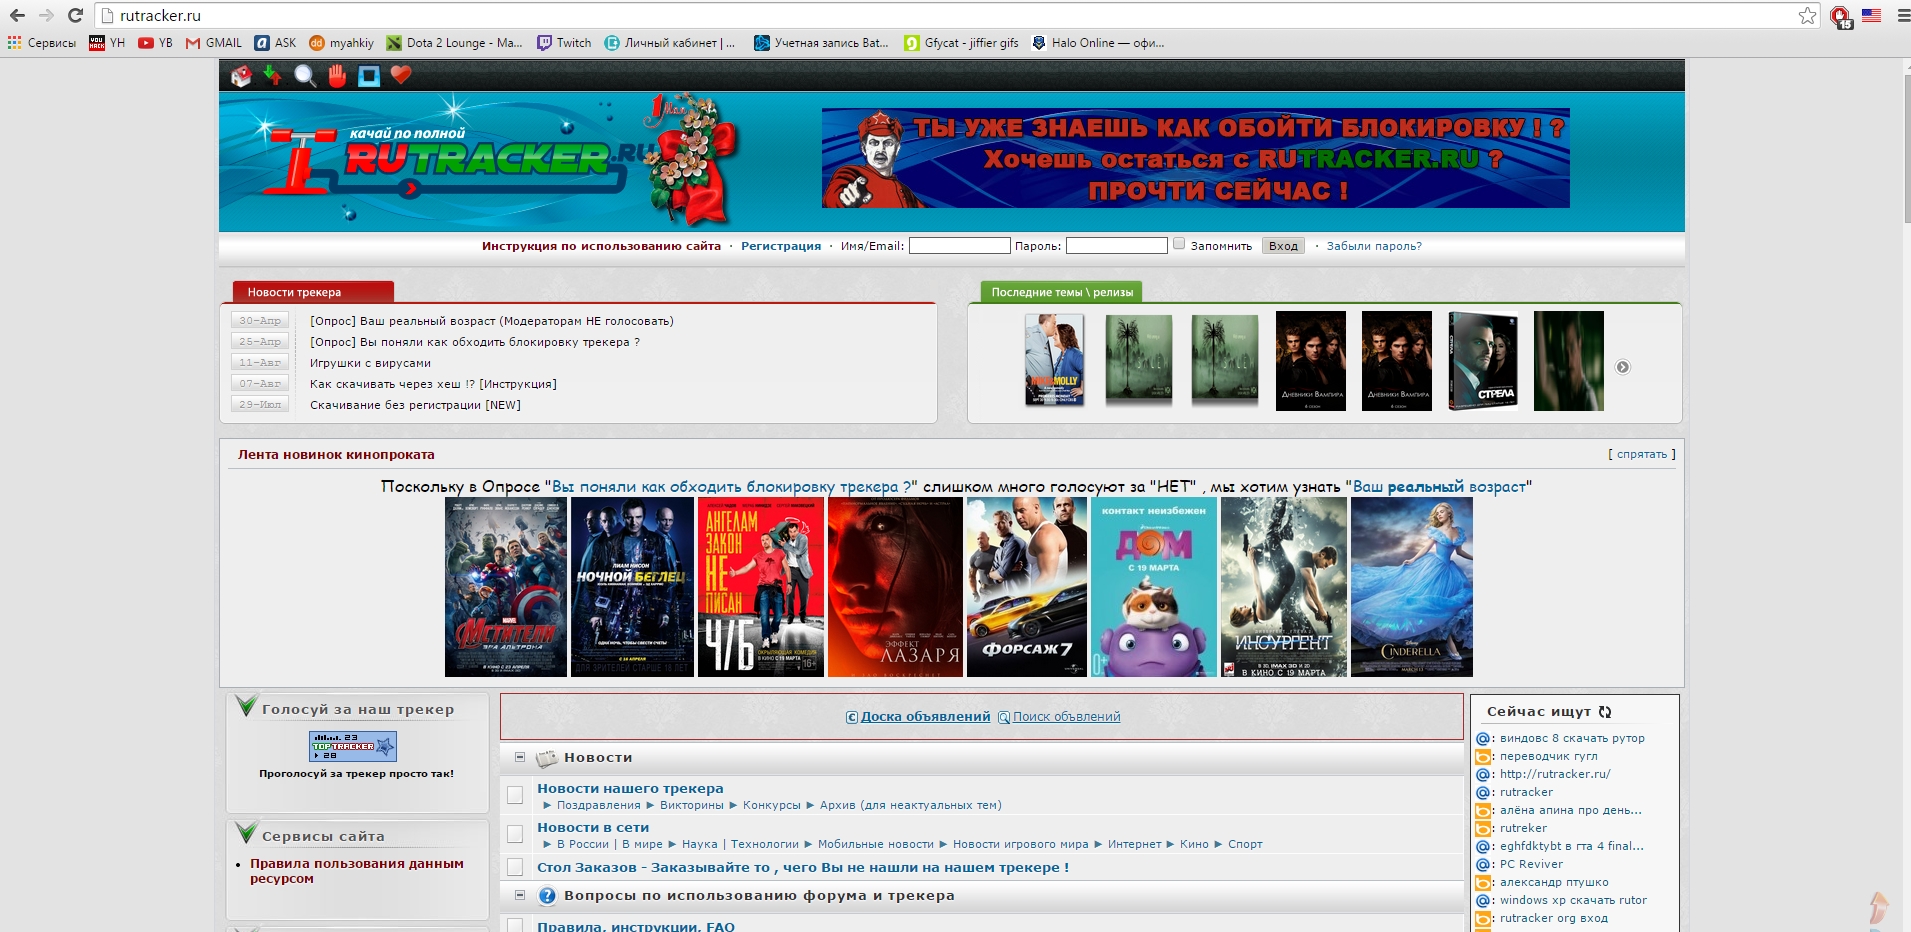Open the ASK bookmark

[x=275, y=43]
